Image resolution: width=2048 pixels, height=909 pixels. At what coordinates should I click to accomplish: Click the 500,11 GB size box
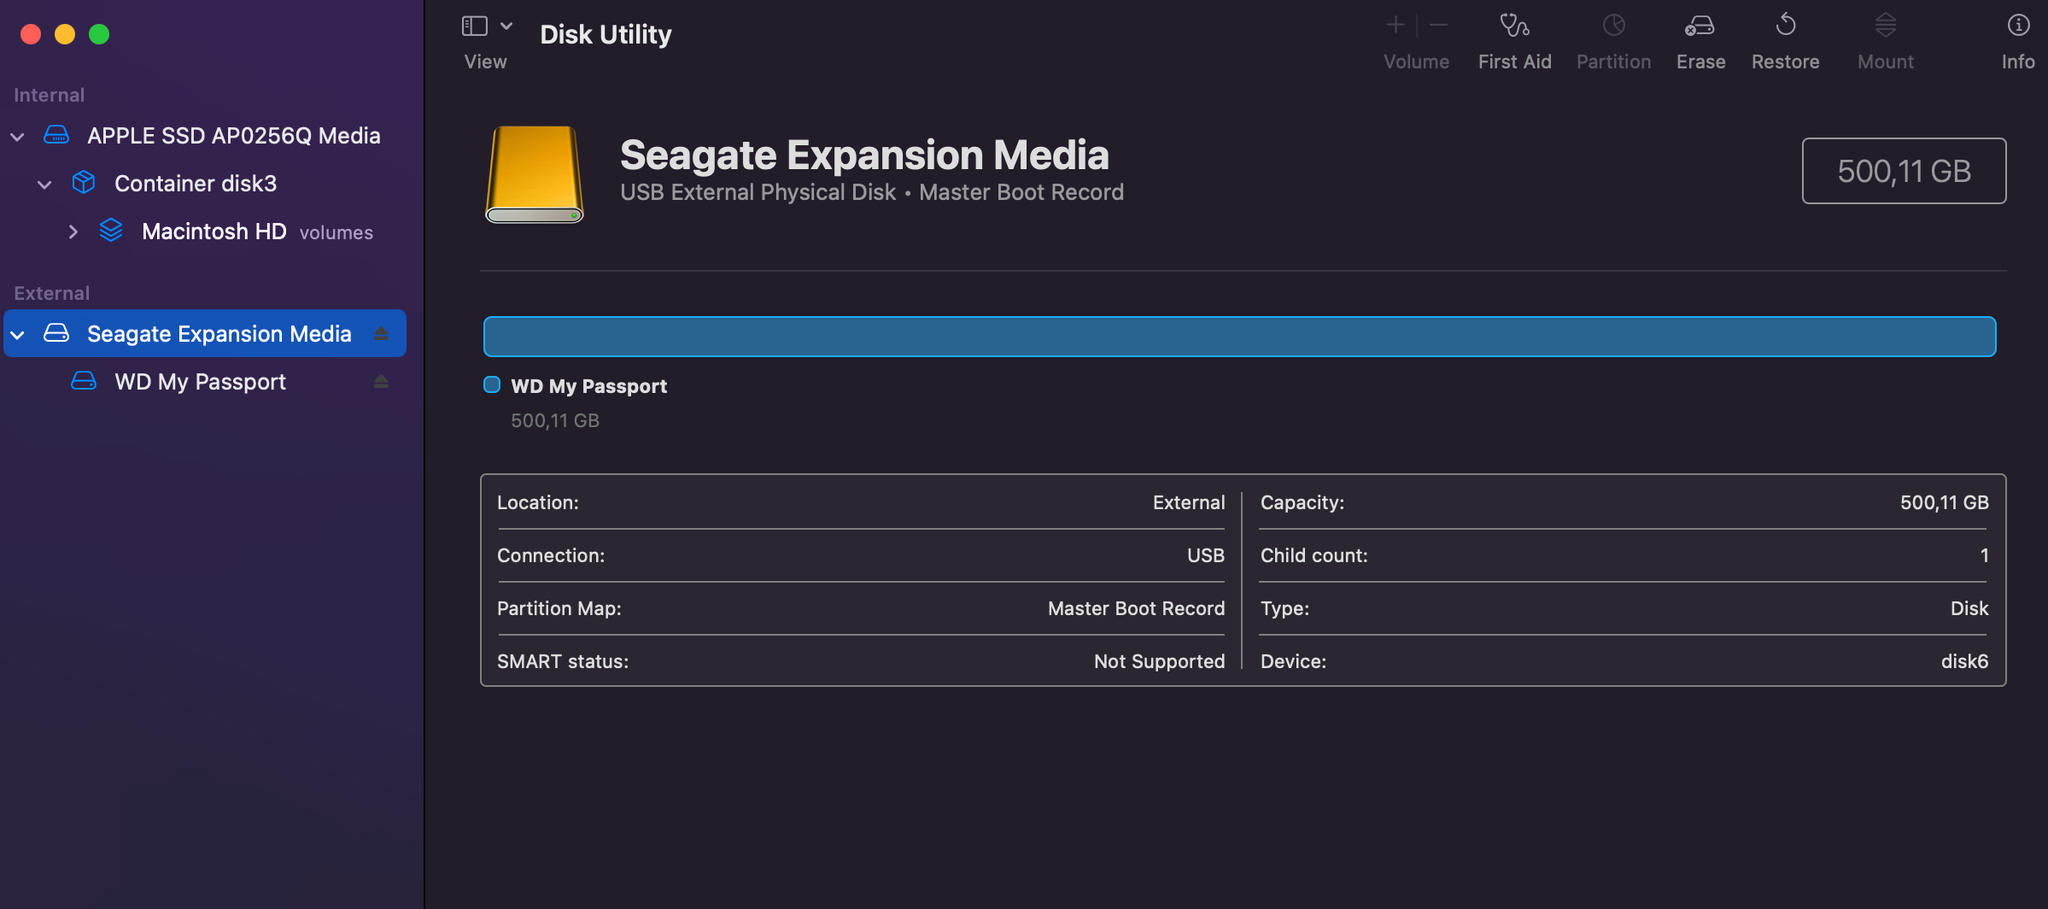click(x=1904, y=171)
